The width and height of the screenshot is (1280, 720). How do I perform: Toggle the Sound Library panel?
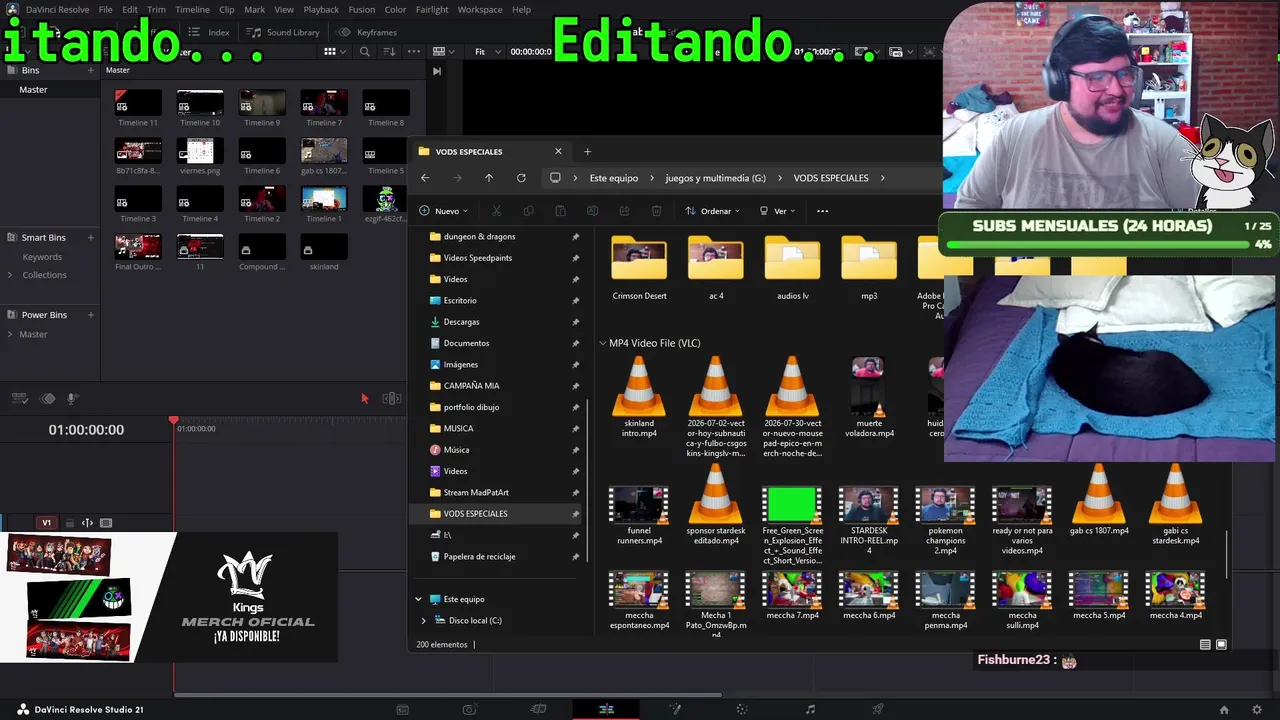coord(284,32)
